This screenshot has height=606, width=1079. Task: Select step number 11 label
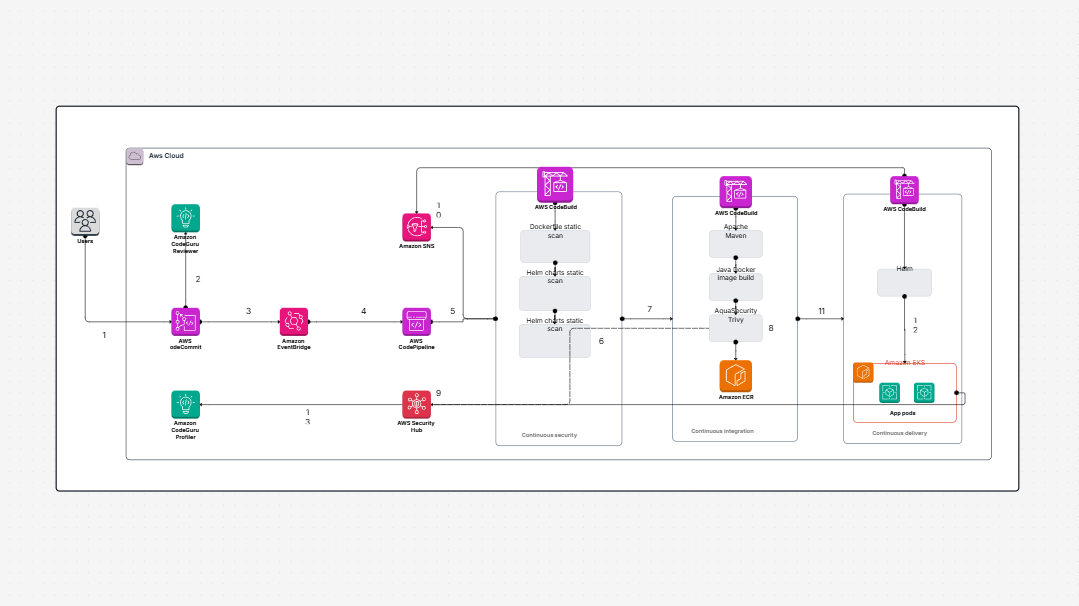822,312
